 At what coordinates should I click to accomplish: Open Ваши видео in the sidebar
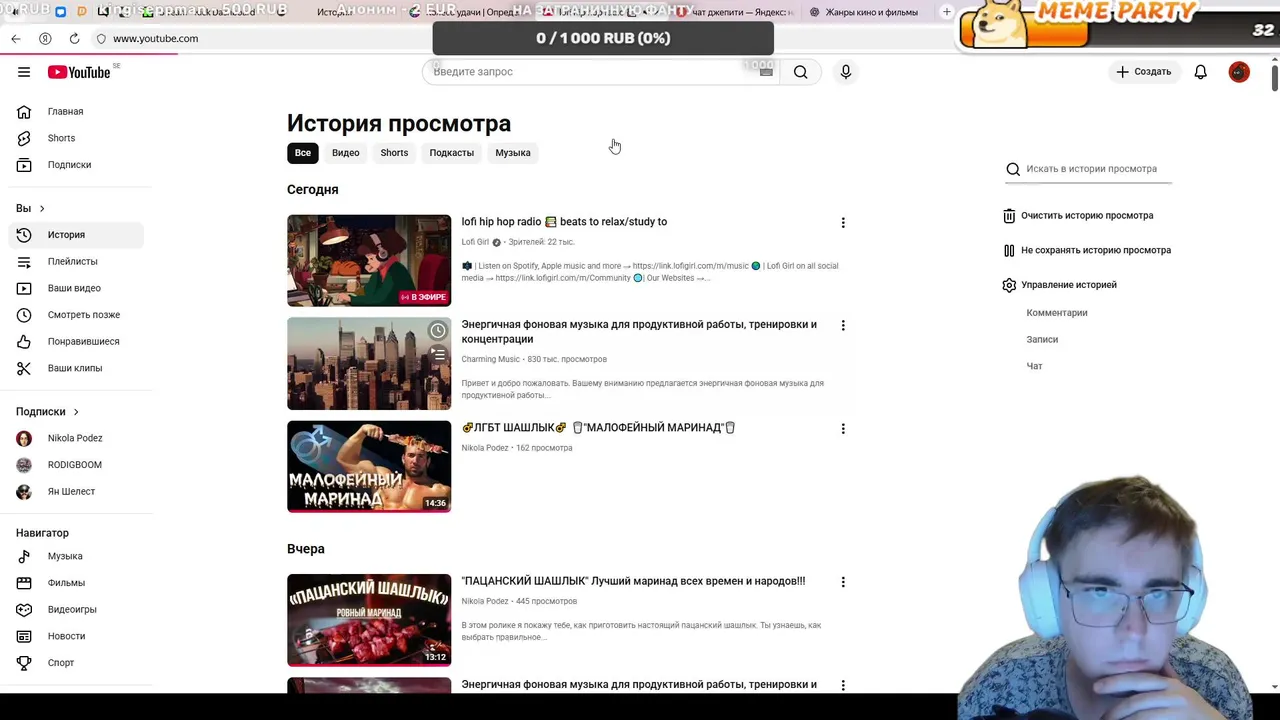(x=76, y=288)
